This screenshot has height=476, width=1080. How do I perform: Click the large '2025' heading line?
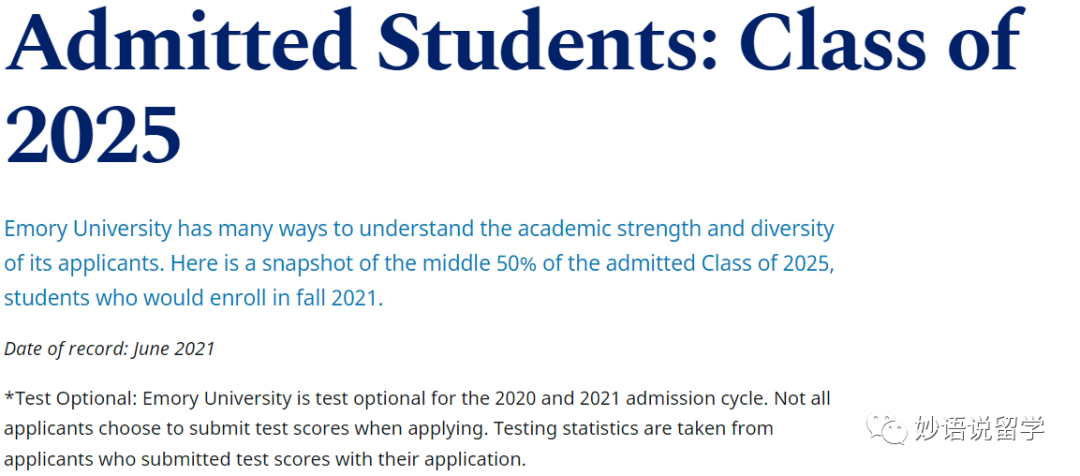point(93,134)
